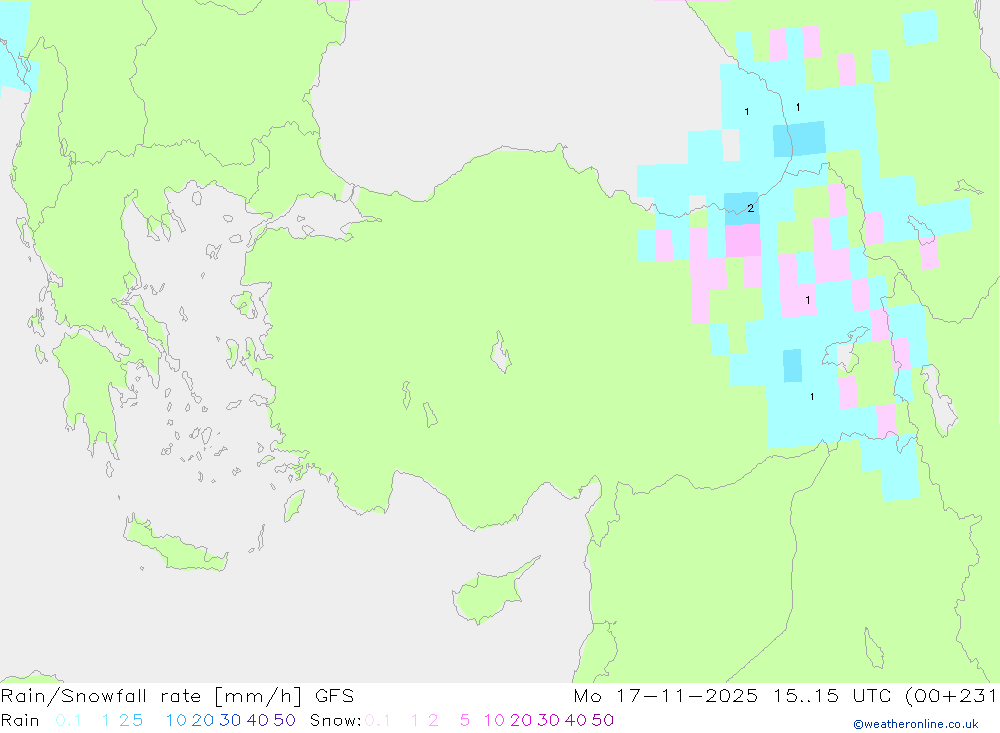Click the "15..15 UTC" time text
Image resolution: width=1000 pixels, height=733 pixels.
832,696
